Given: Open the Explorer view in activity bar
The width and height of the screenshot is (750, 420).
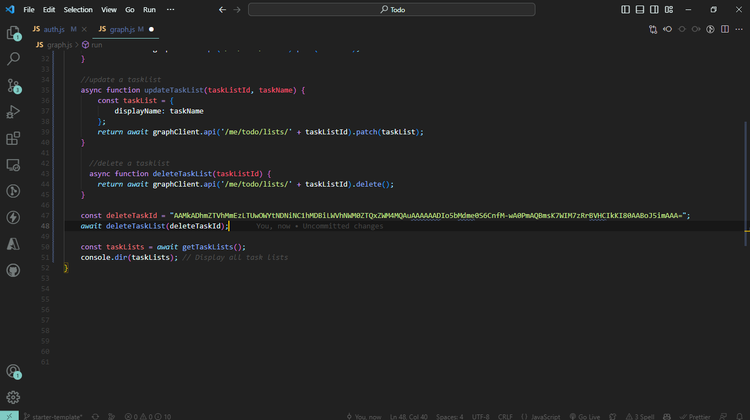Looking at the screenshot, I should [14, 34].
